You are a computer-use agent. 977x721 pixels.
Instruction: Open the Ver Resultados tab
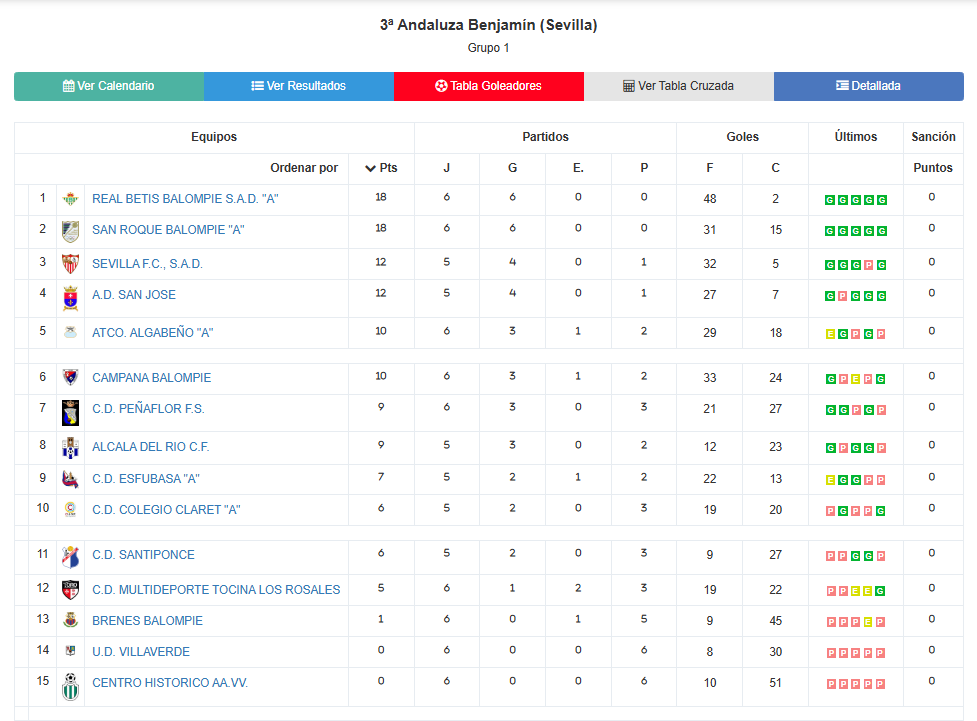click(x=298, y=86)
